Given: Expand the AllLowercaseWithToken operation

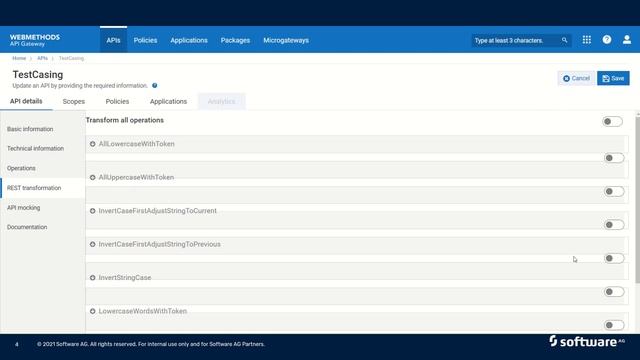Looking at the screenshot, I should pos(93,144).
